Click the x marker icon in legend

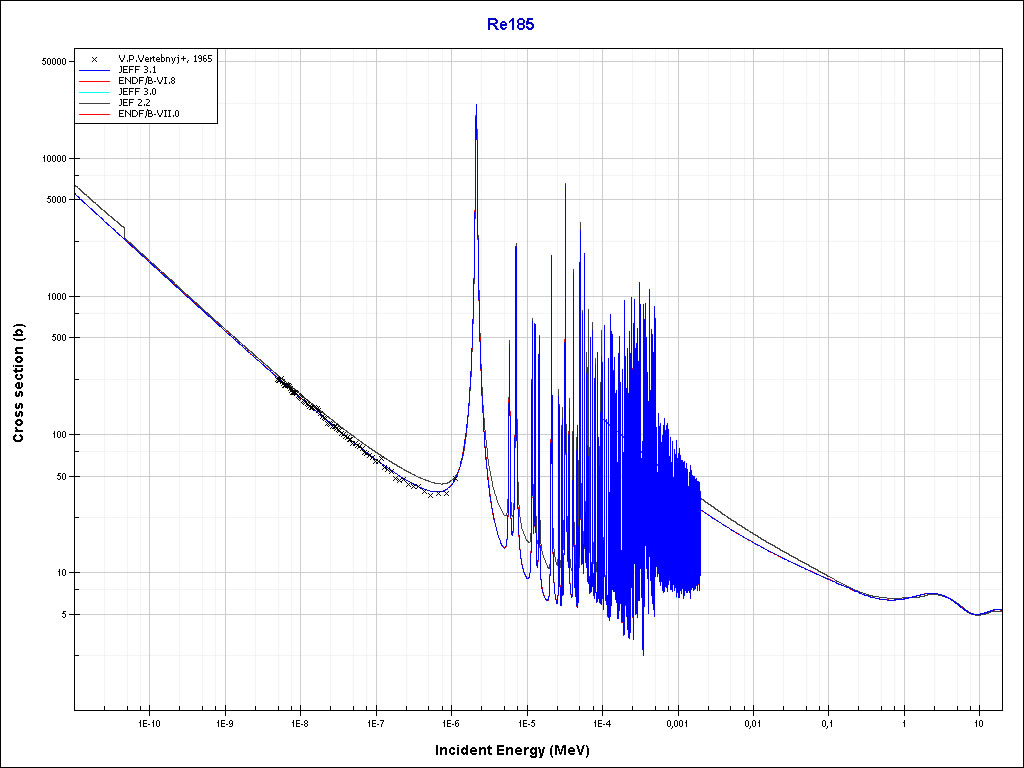coord(94,59)
